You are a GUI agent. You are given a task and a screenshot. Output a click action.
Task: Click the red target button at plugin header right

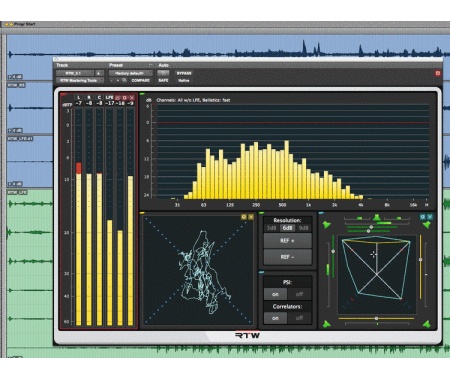[x=438, y=73]
